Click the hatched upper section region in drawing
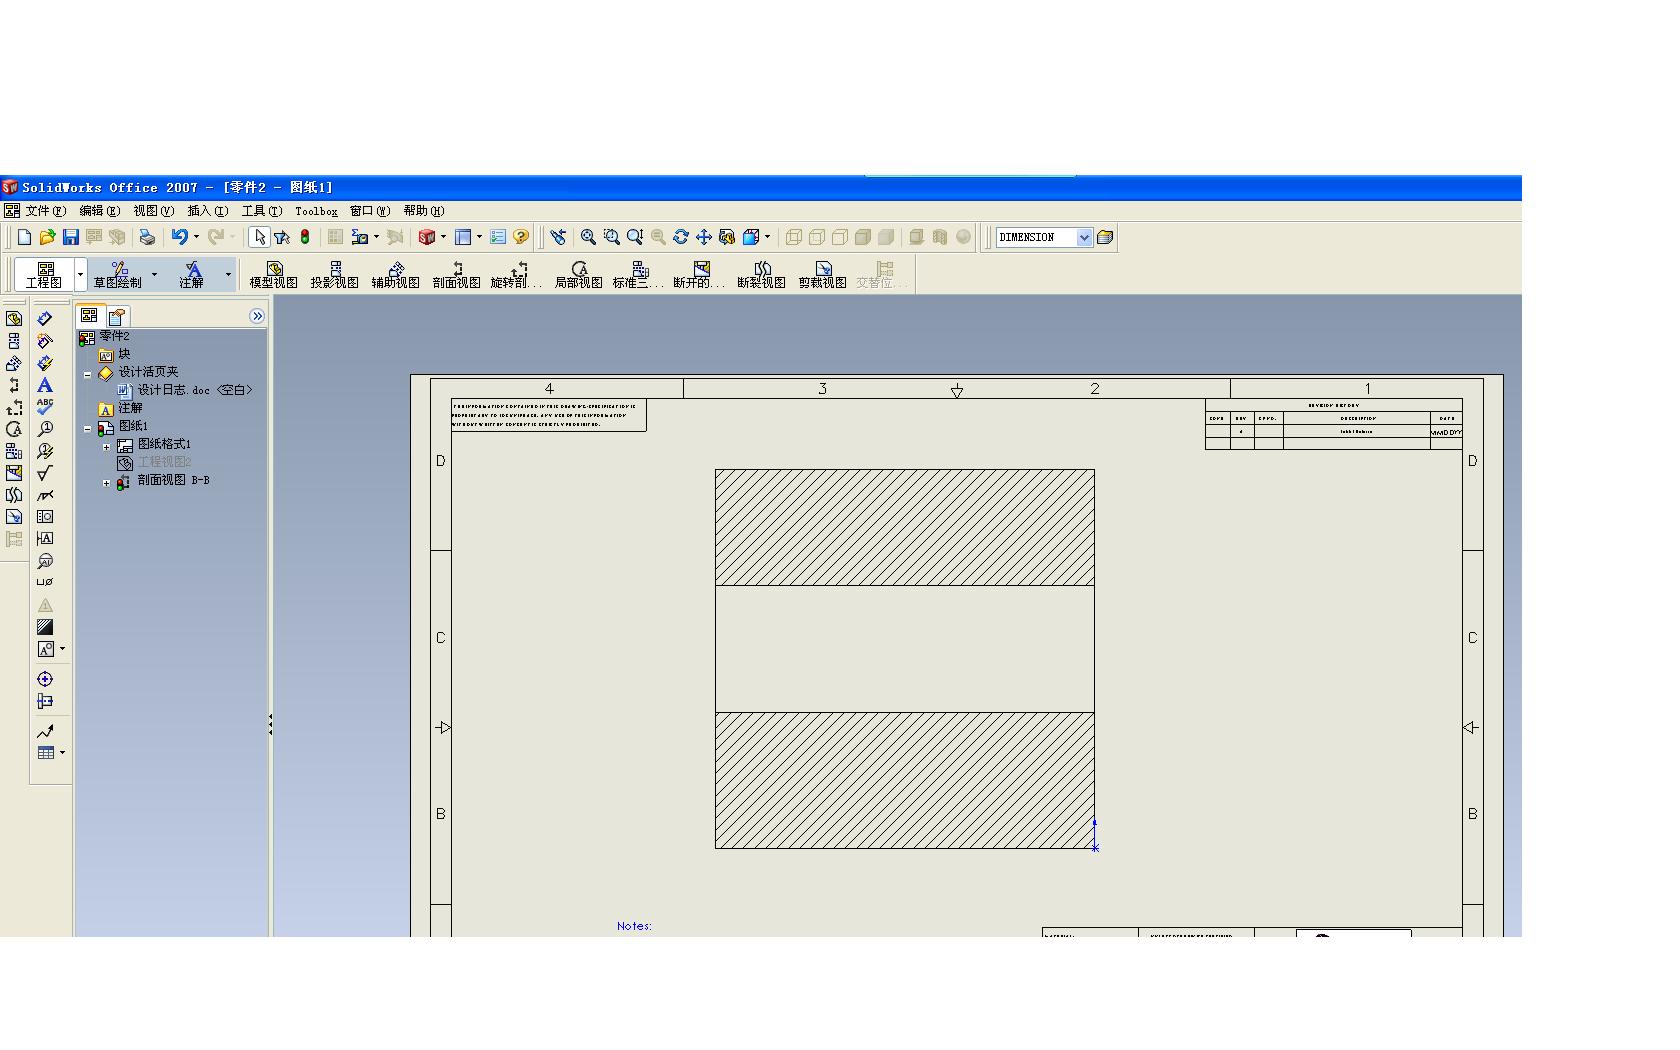 click(x=904, y=527)
